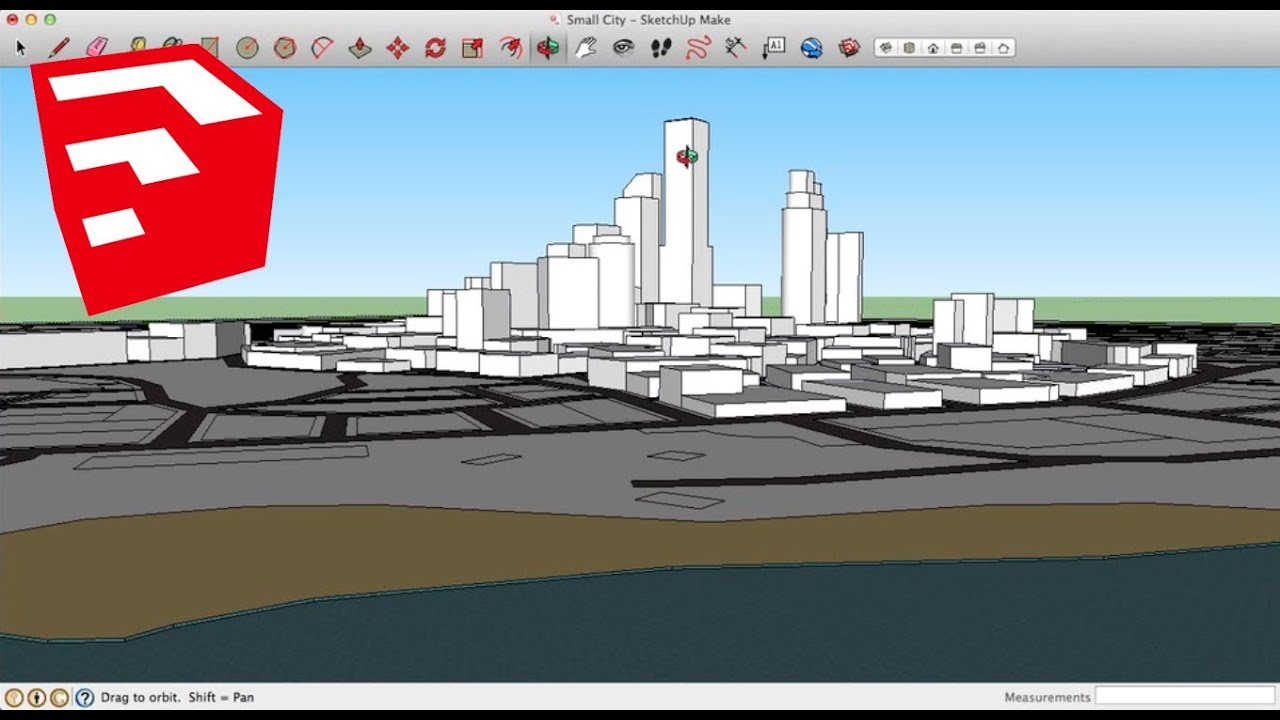Activate the Rectangle drawing tool
The image size is (1280, 720).
[209, 47]
